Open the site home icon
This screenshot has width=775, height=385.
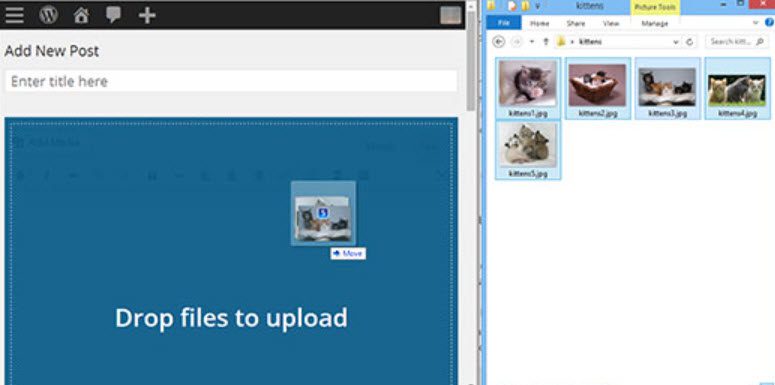(81, 15)
